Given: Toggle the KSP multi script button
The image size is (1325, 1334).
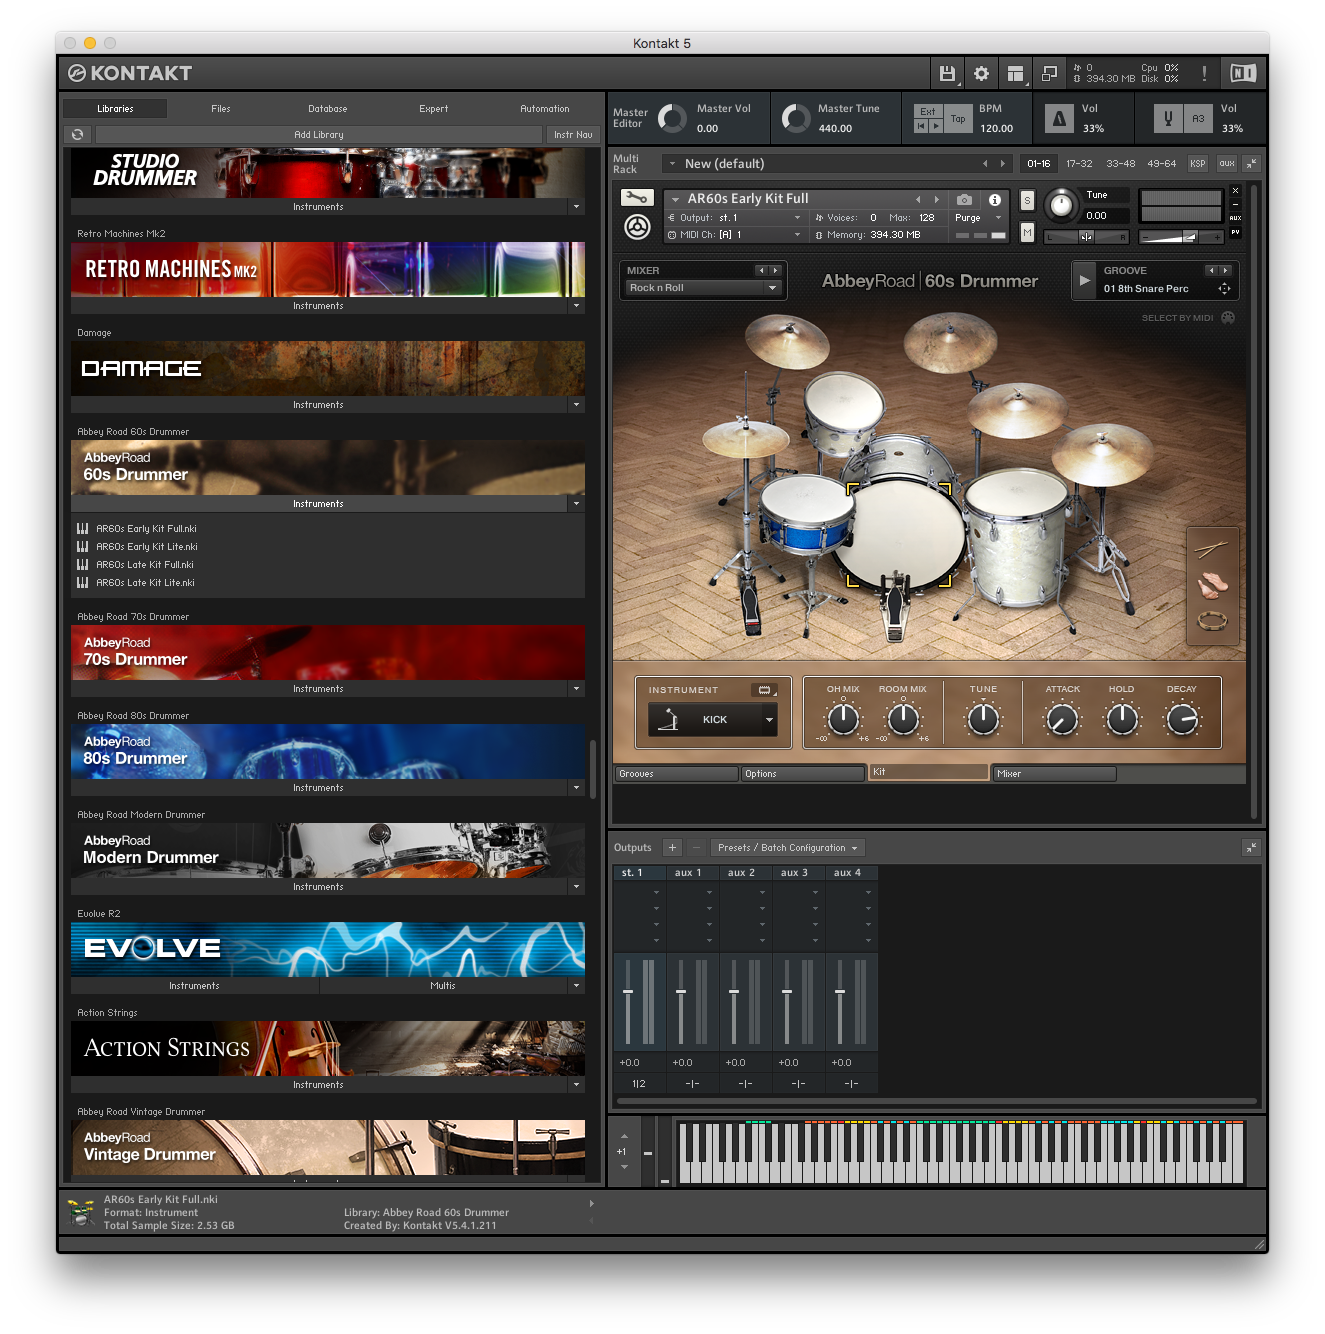Looking at the screenshot, I should click(1198, 163).
